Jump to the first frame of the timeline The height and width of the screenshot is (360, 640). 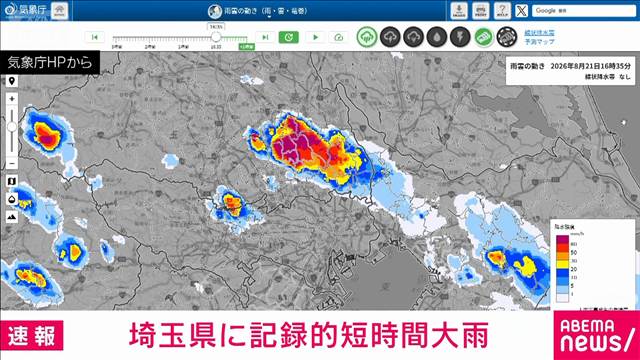click(95, 37)
